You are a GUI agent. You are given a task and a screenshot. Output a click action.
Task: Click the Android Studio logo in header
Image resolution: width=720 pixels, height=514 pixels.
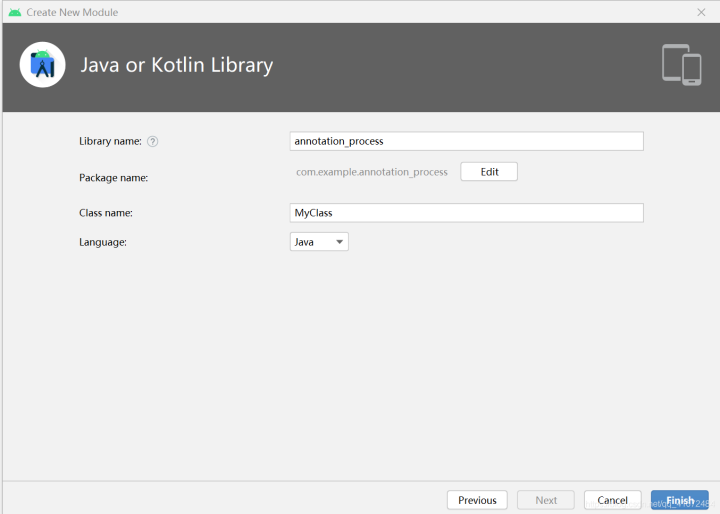[x=42, y=65]
